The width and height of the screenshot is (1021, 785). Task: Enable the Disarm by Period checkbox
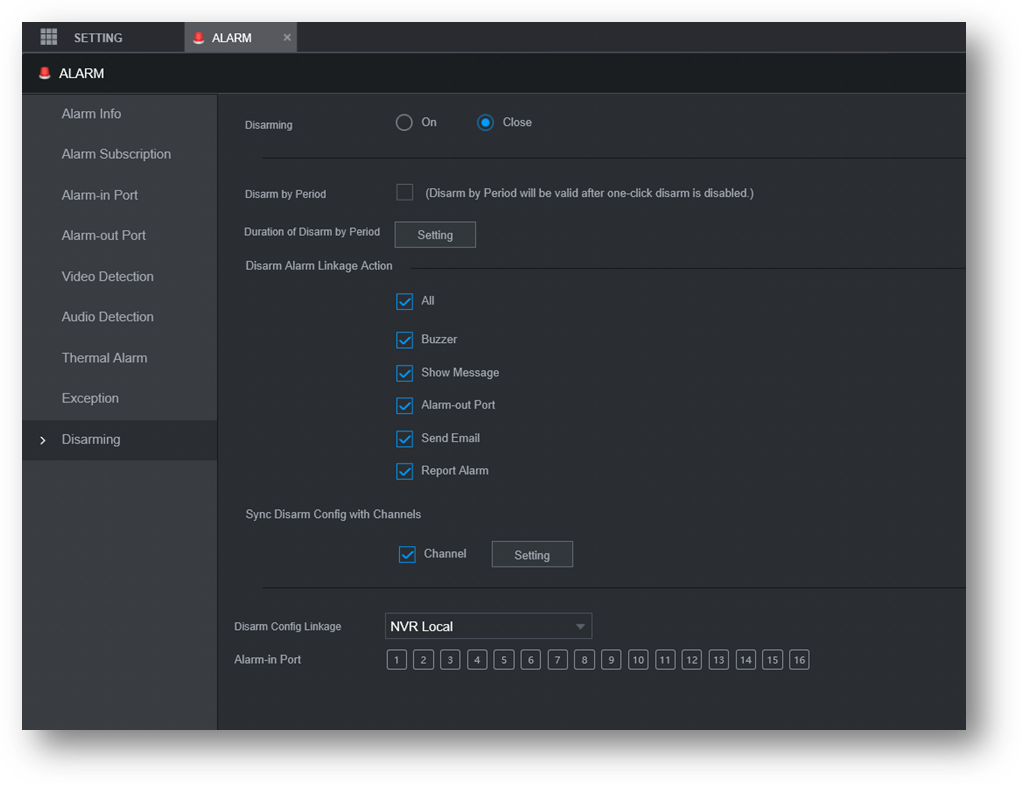(405, 192)
